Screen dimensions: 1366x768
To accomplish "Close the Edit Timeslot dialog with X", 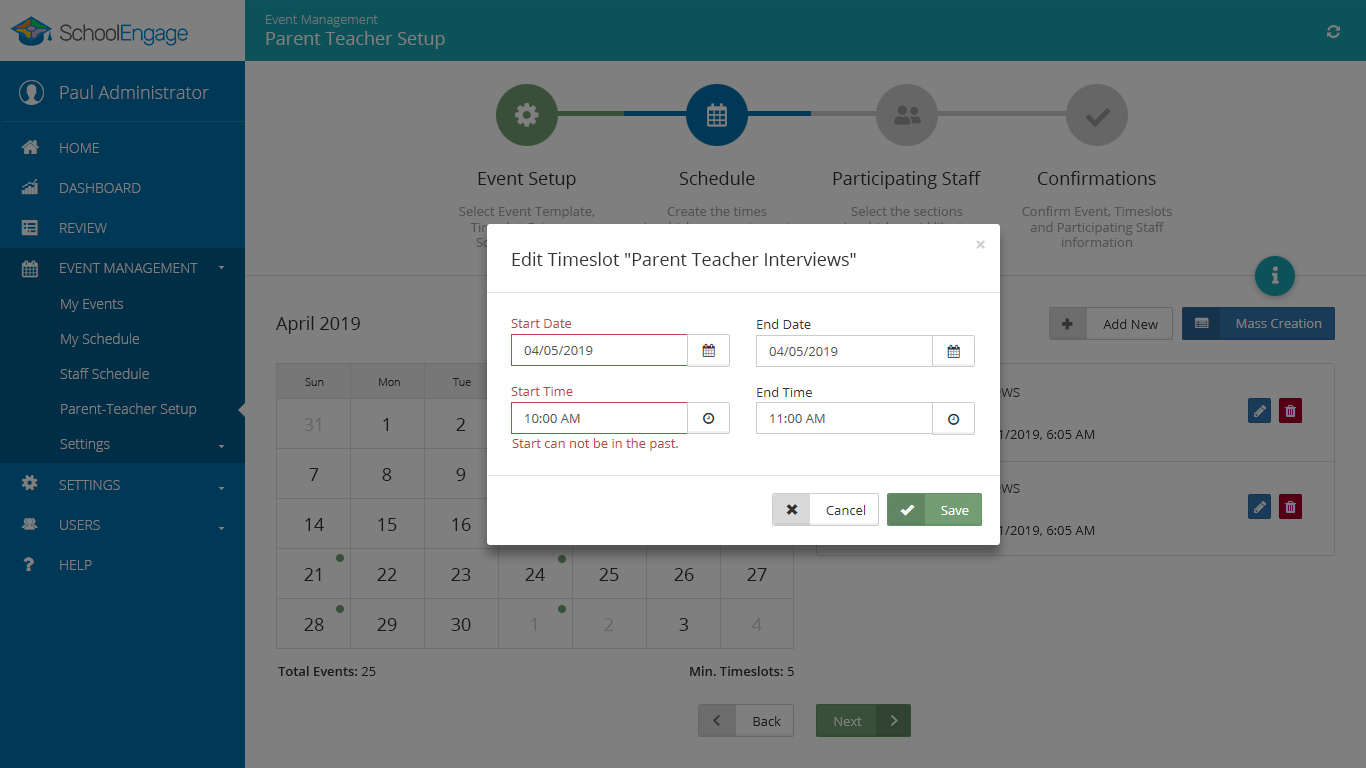I will [980, 245].
